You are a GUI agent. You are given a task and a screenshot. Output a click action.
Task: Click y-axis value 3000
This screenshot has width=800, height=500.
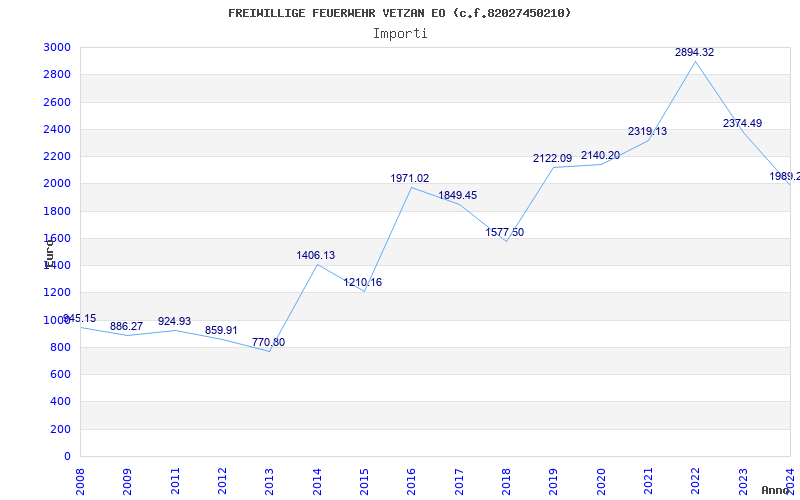[58, 47]
